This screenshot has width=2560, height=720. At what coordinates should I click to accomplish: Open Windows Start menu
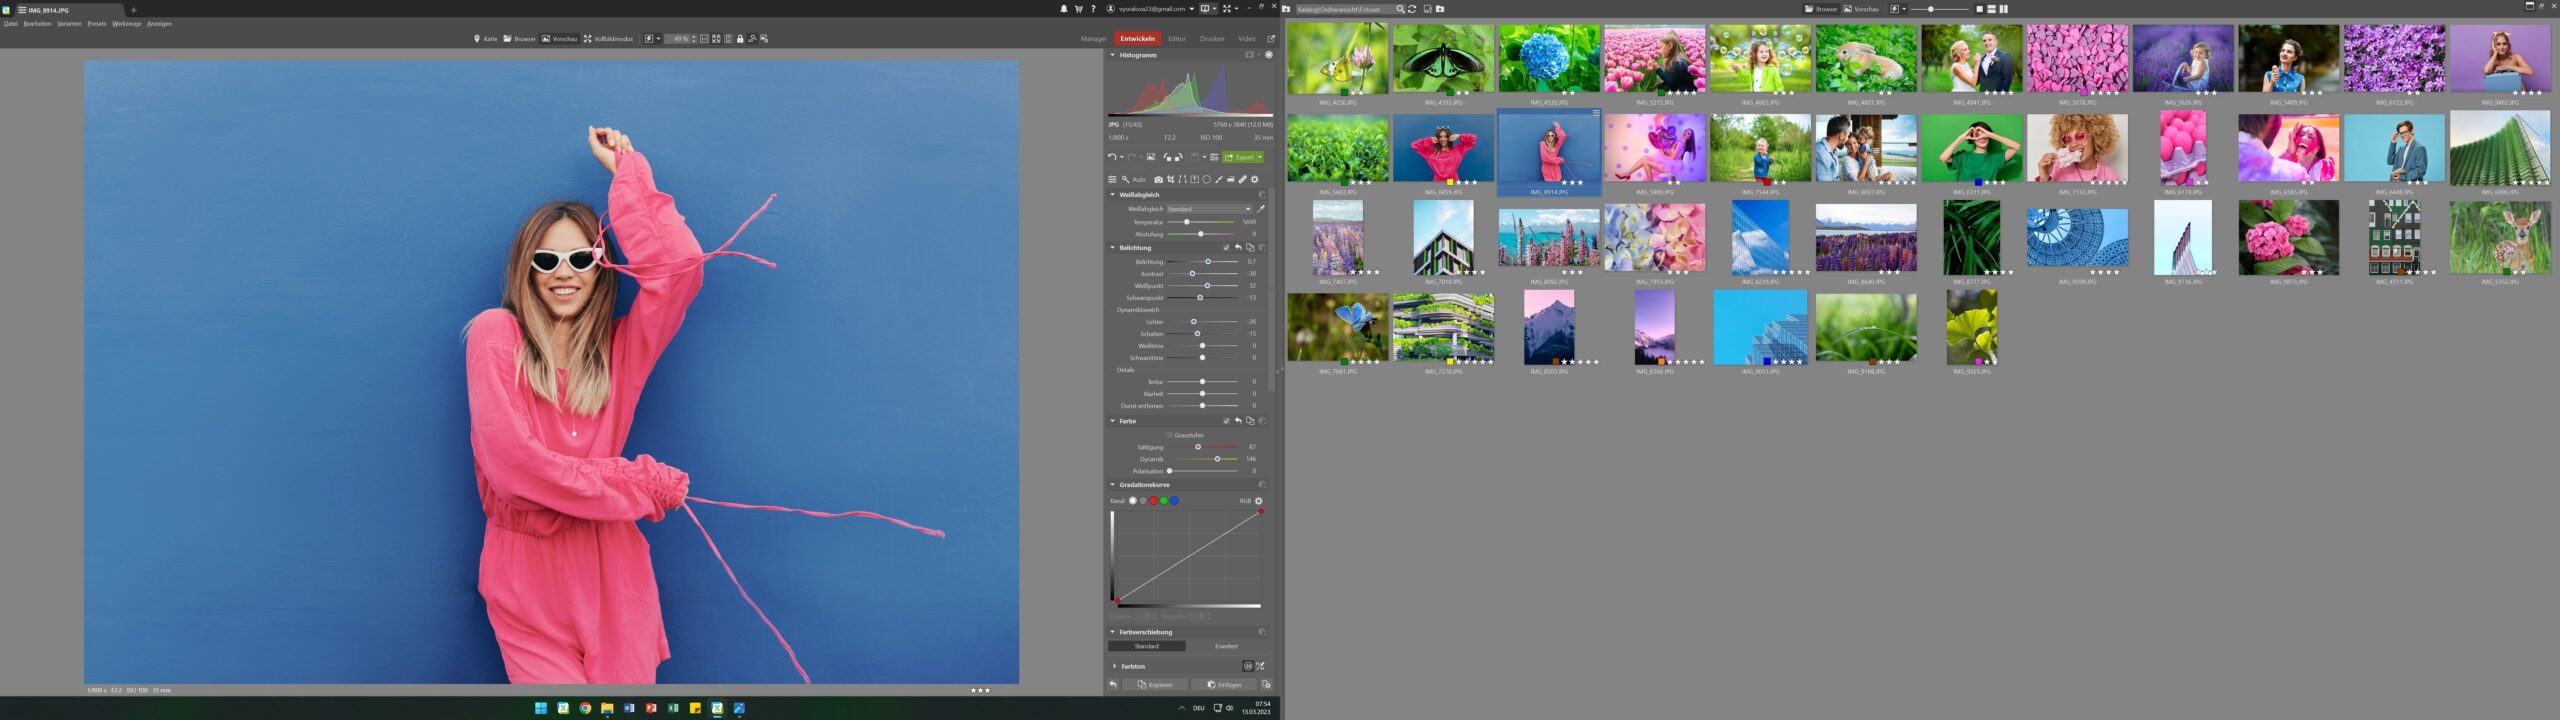tap(541, 708)
